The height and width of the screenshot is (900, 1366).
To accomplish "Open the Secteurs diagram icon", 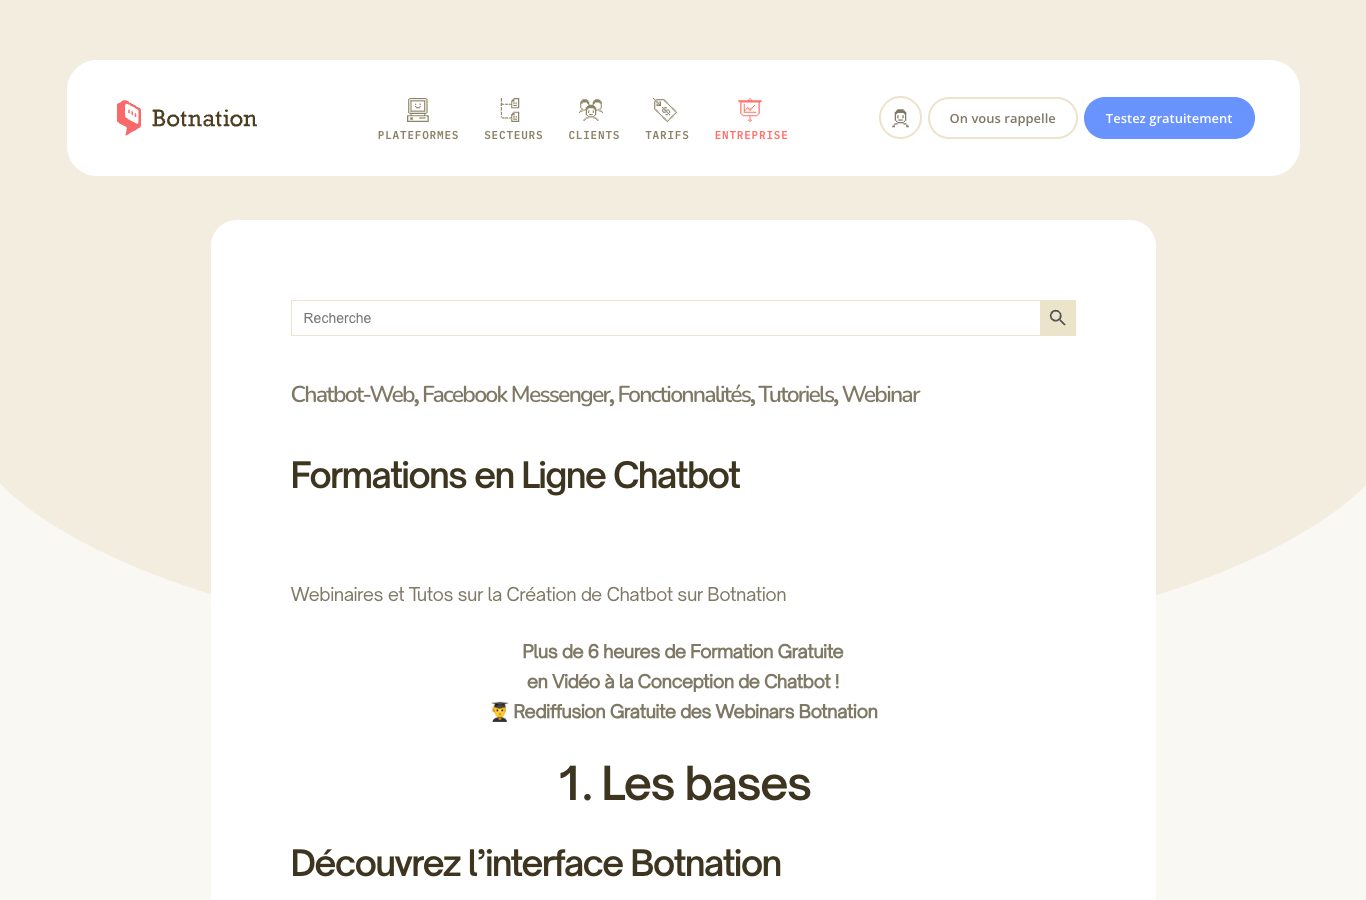I will coord(510,109).
